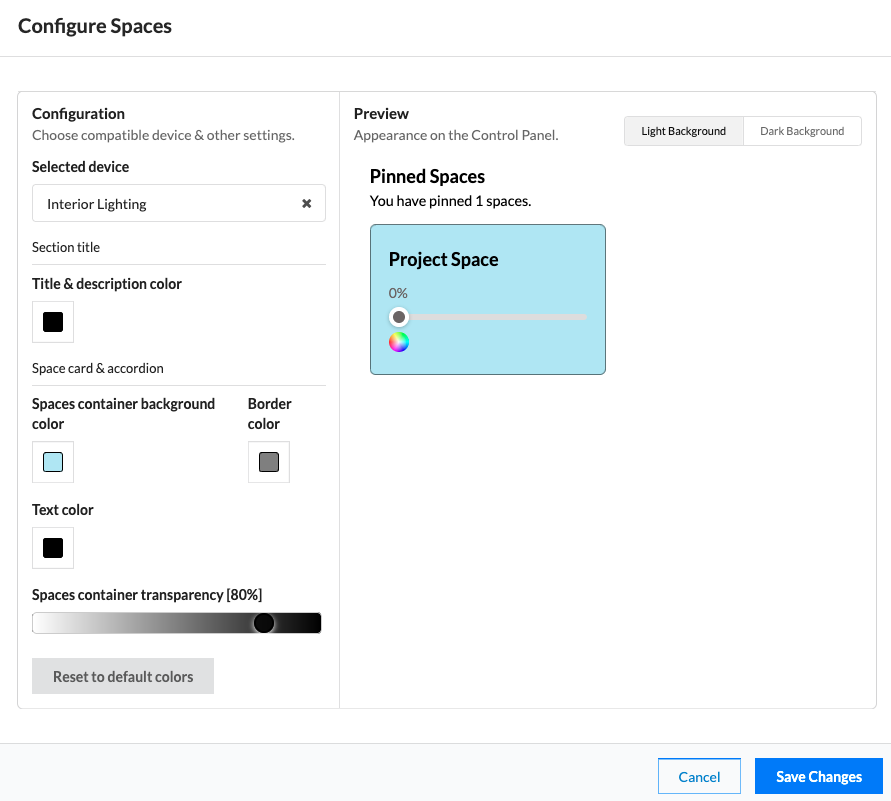891x801 pixels.
Task: Click the Configure Spaces dialog title
Action: point(95,26)
